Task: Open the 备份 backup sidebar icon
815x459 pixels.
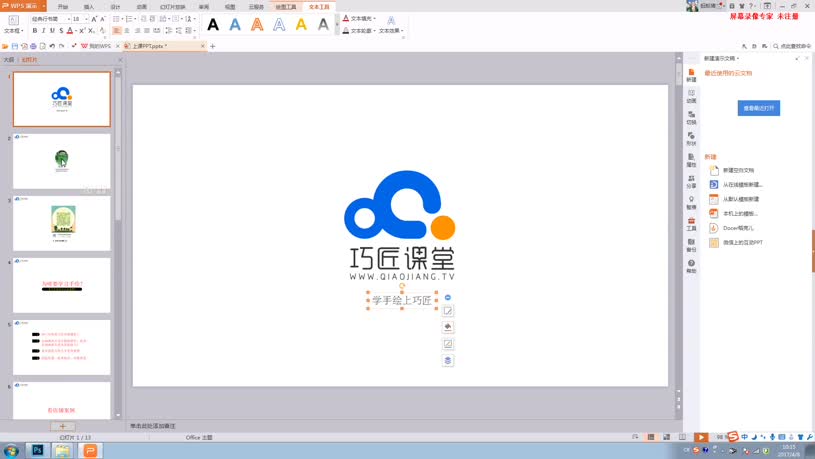Action: point(691,245)
